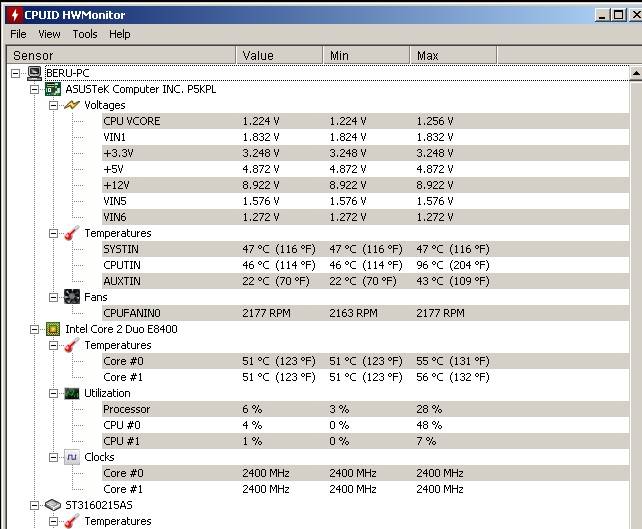Screen dimensions: 642x529
Task: Click the Value column header
Action: coord(280,55)
